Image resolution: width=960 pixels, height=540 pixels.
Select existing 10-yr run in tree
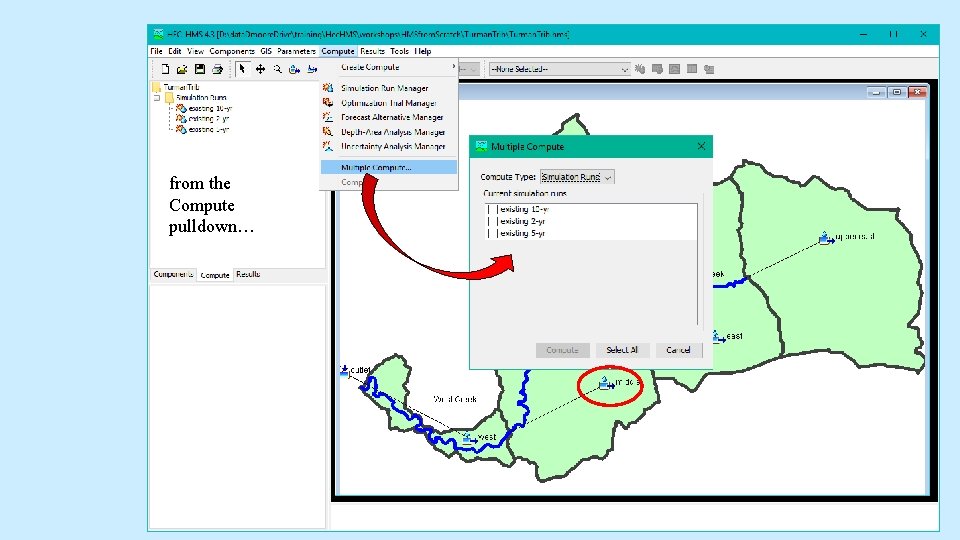[x=210, y=108]
